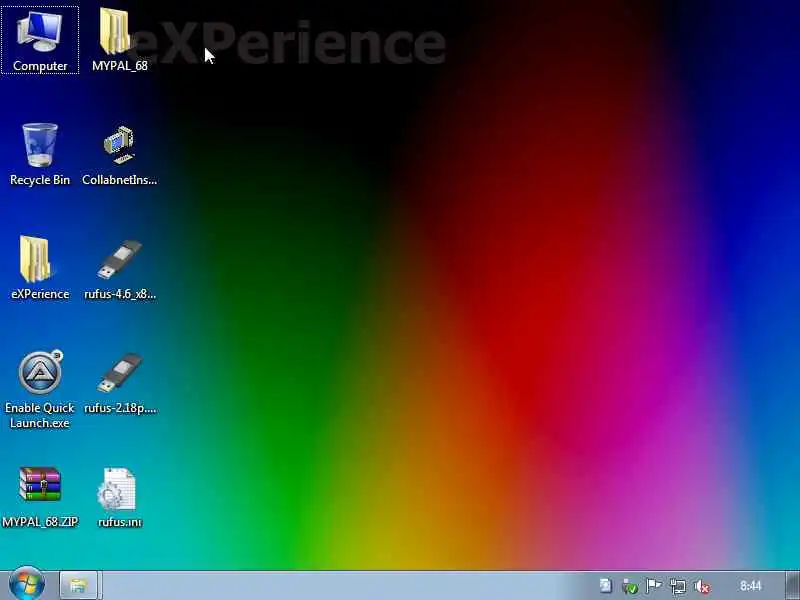This screenshot has width=800, height=600.
Task: Select Enable Quick Launch.exe icon
Action: 40,390
